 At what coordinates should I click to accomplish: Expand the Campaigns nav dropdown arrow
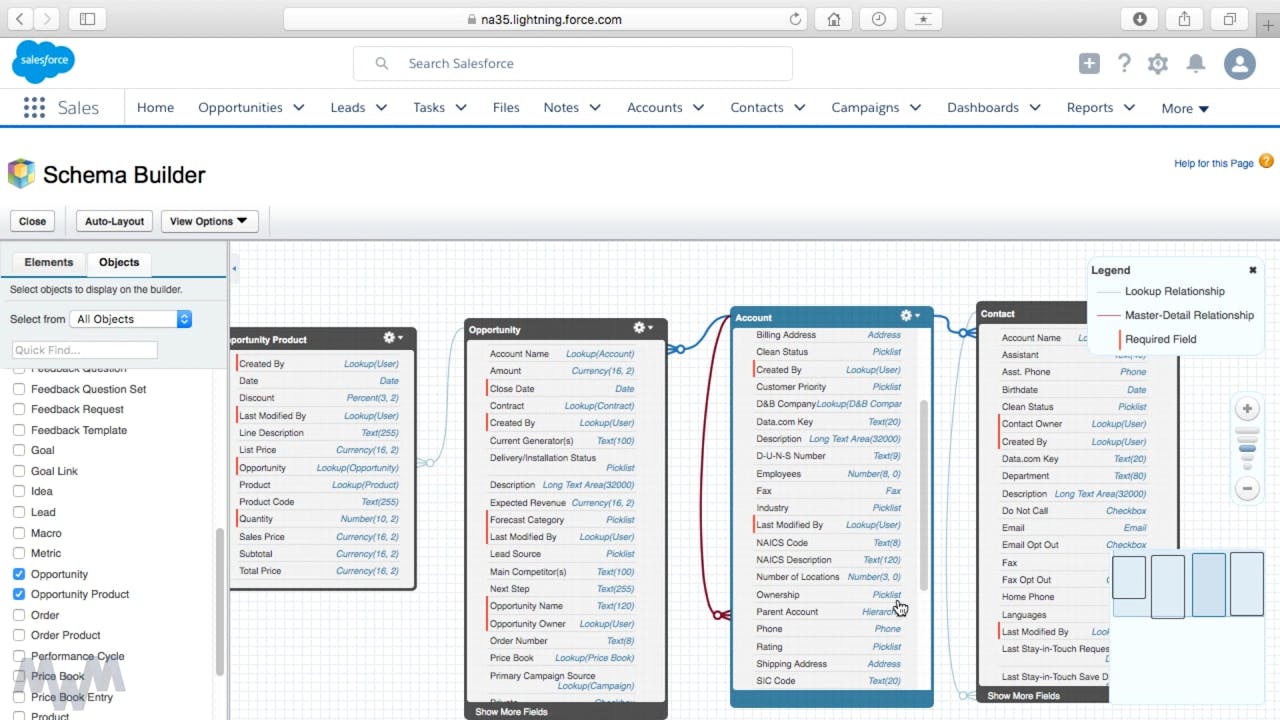point(915,108)
